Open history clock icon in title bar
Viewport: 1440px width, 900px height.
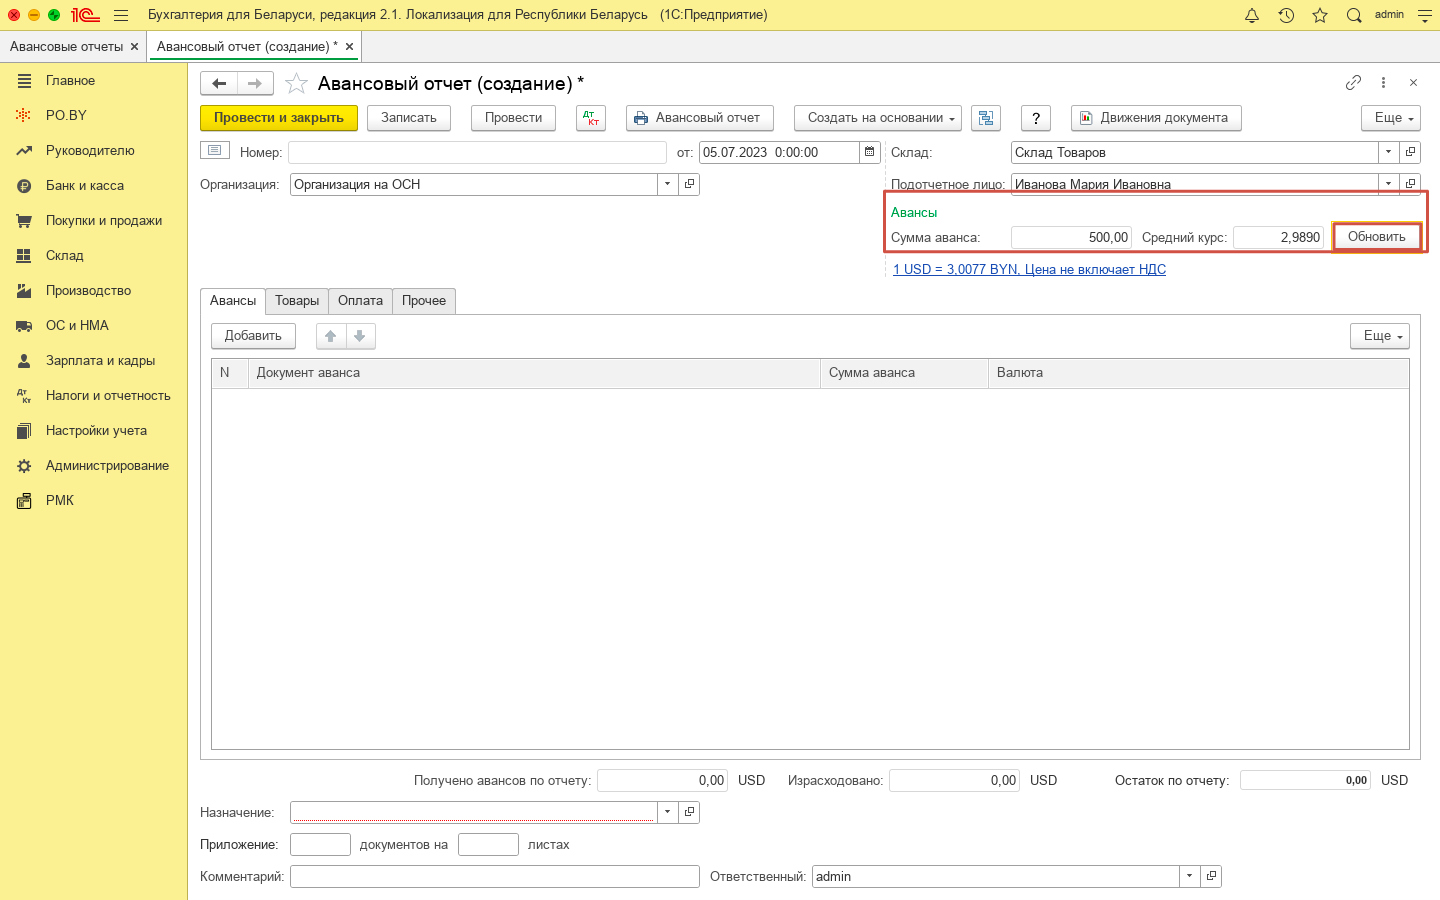click(x=1286, y=15)
